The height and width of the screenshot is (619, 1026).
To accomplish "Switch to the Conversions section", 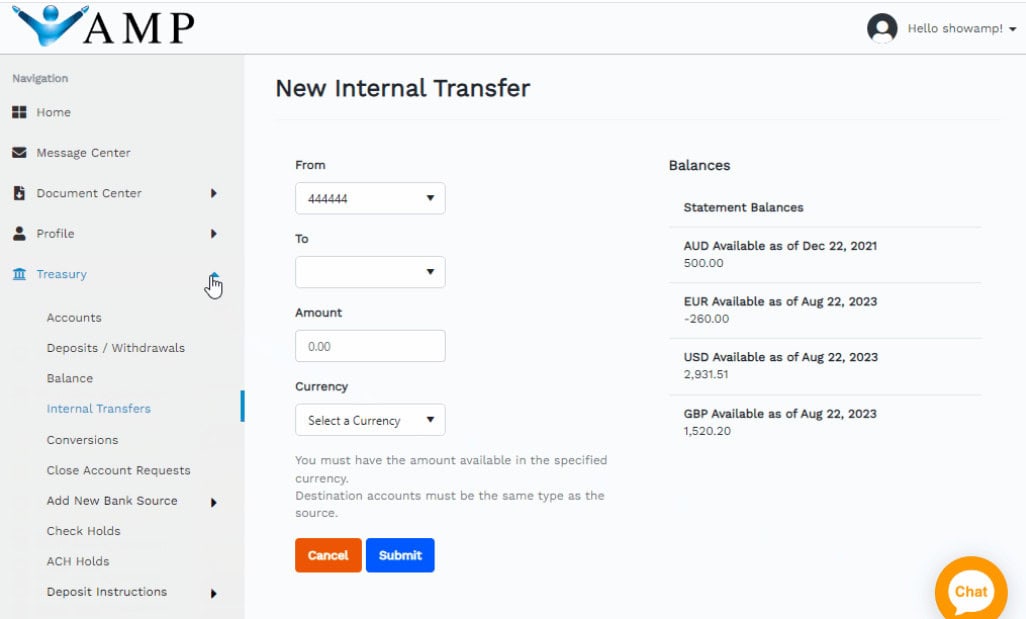I will point(82,439).
